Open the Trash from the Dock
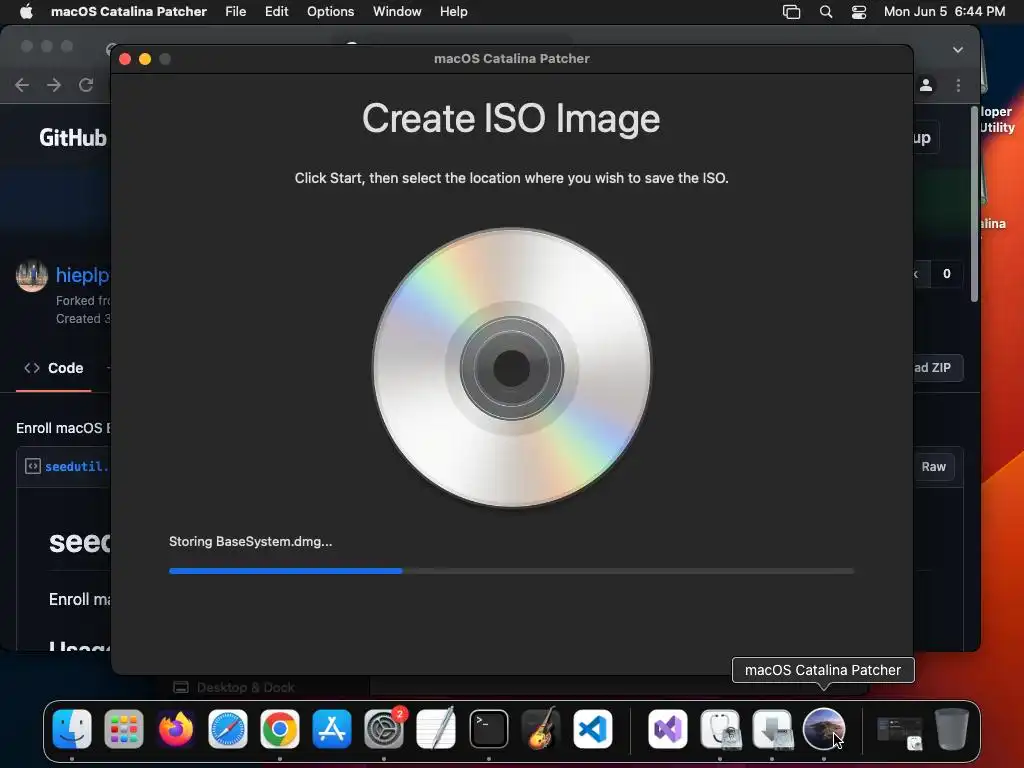The image size is (1024, 768). [x=952, y=729]
